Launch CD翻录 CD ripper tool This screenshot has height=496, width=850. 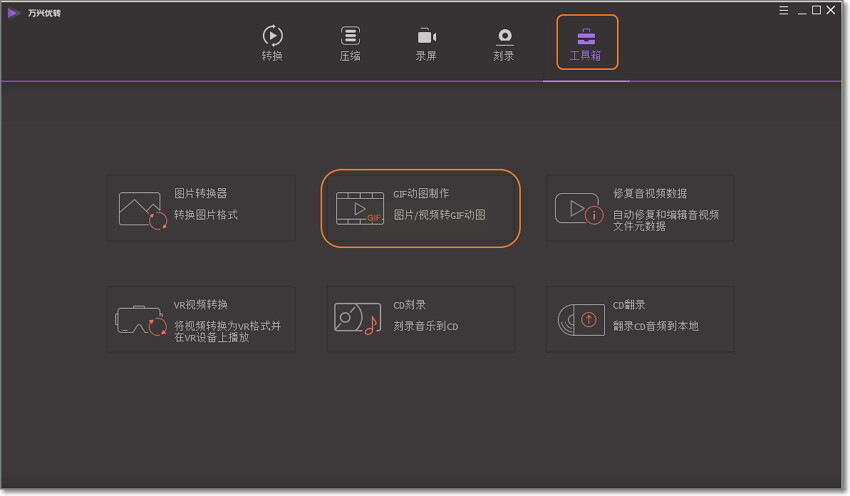[x=640, y=319]
